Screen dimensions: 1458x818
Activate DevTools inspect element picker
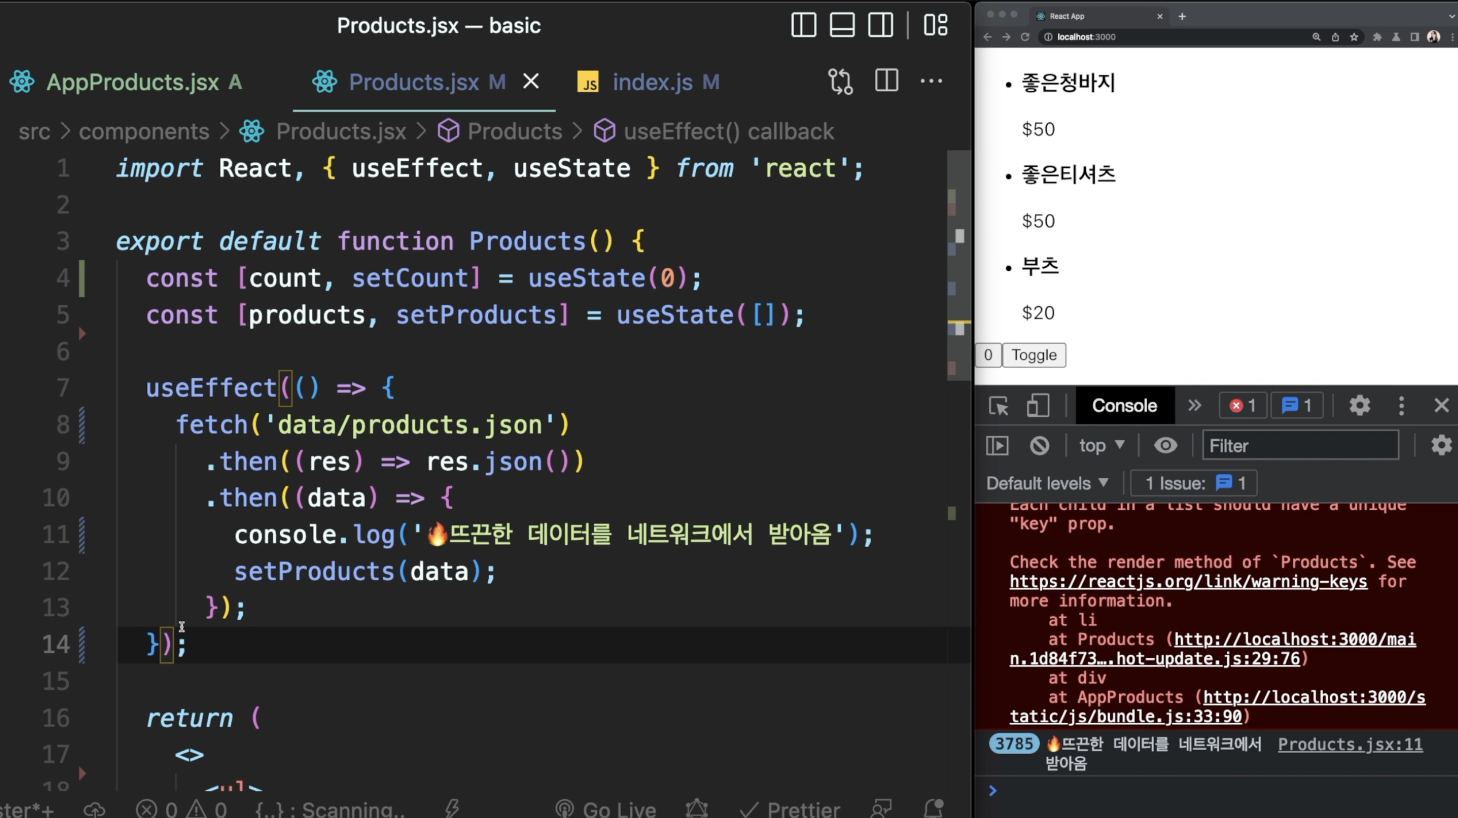coord(998,405)
